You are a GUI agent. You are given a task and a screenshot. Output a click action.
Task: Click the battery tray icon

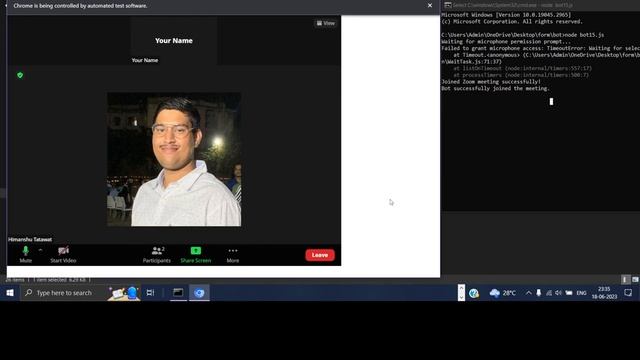click(569, 293)
